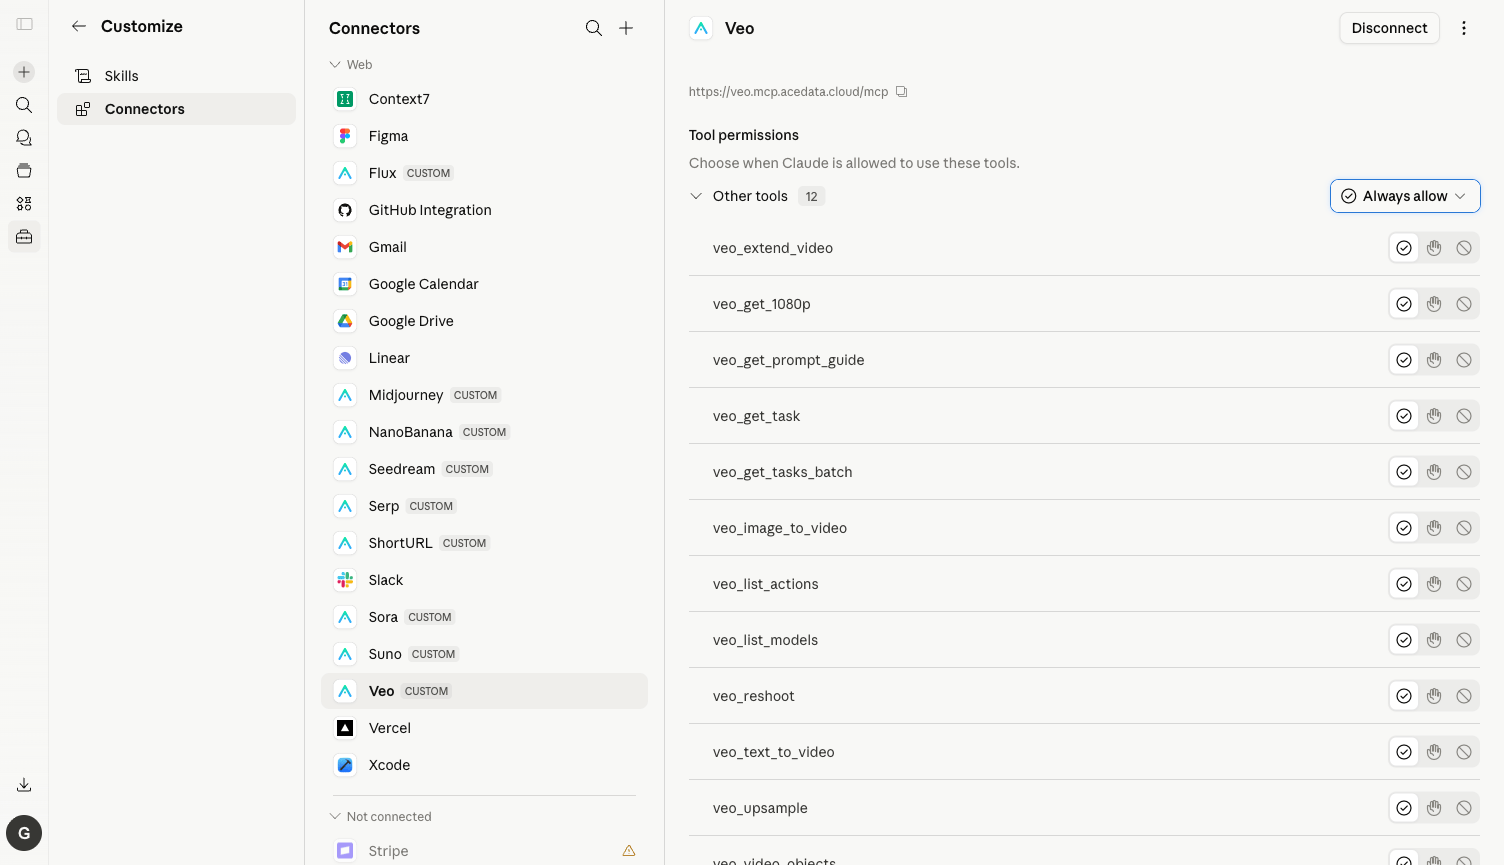Viewport: 1504px width, 865px height.
Task: Block the veo_get_task tool
Action: pyautogui.click(x=1464, y=416)
